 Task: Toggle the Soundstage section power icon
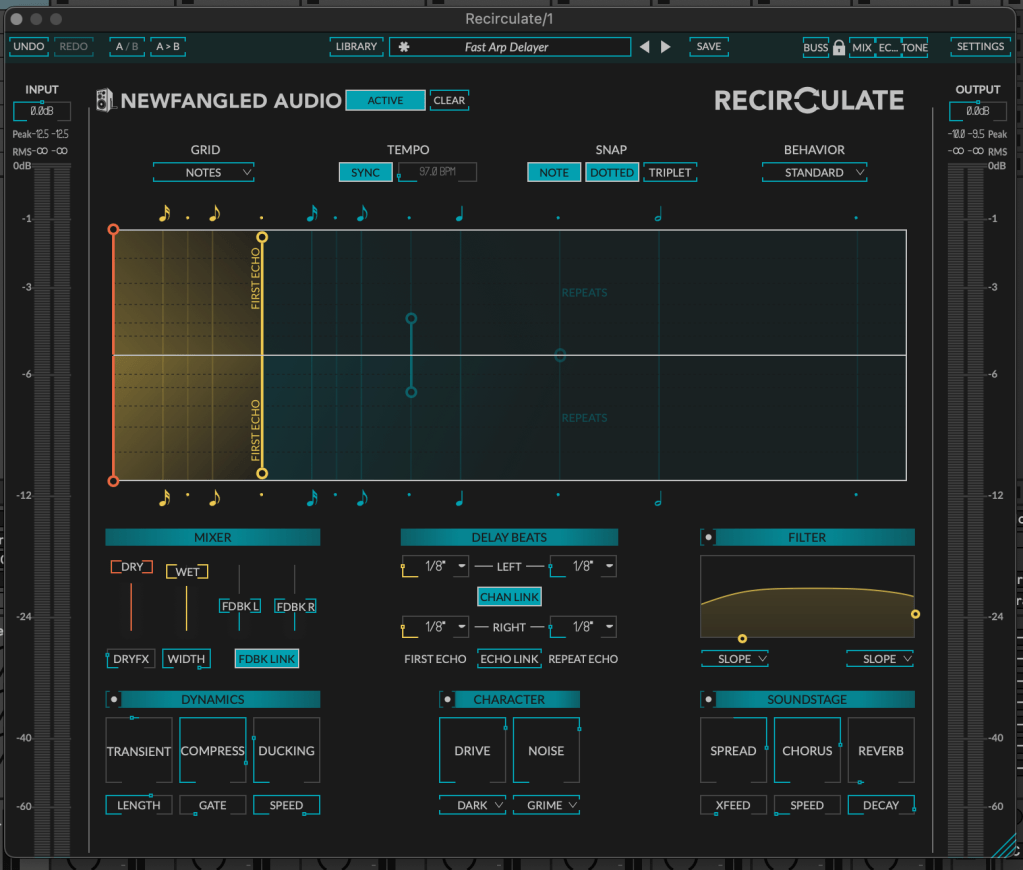click(x=709, y=699)
